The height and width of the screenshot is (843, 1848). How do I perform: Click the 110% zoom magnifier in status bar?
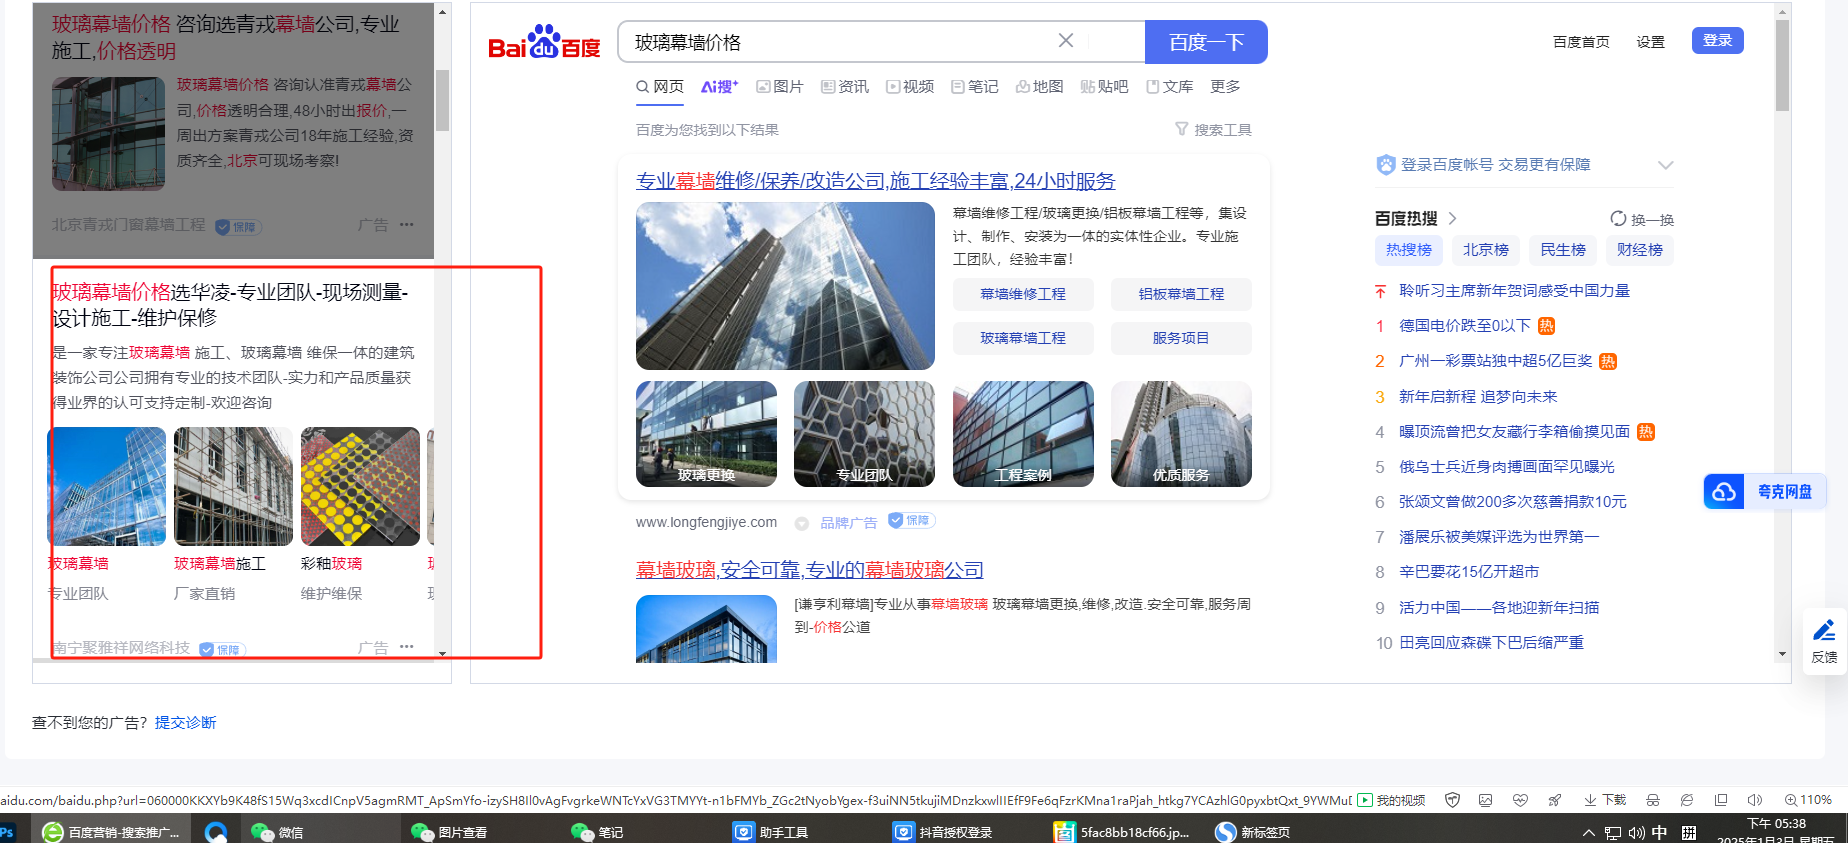click(1791, 800)
